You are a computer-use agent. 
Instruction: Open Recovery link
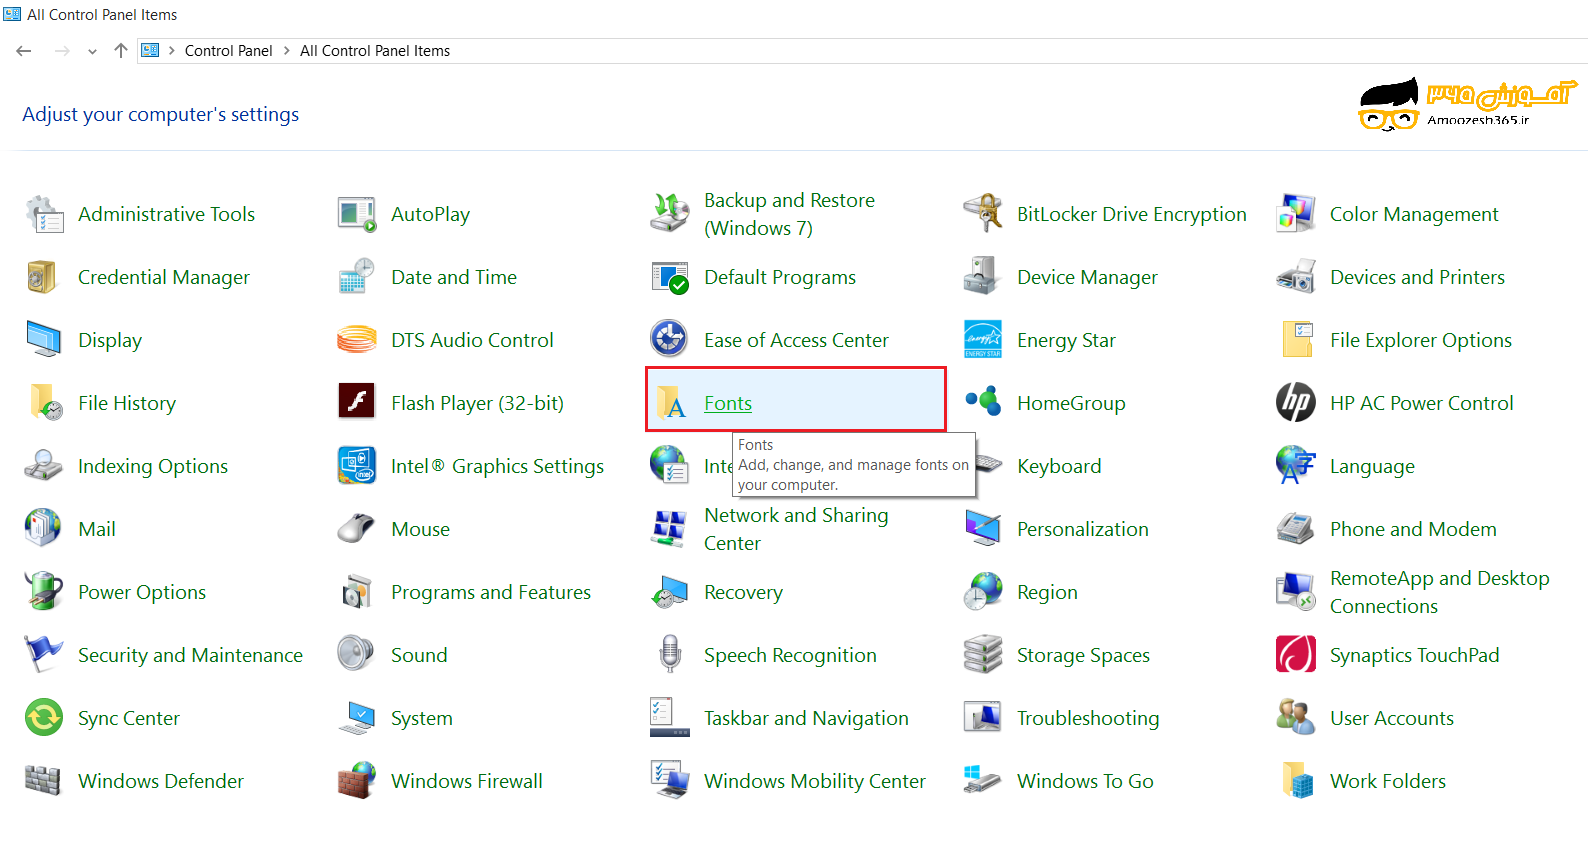tap(743, 592)
